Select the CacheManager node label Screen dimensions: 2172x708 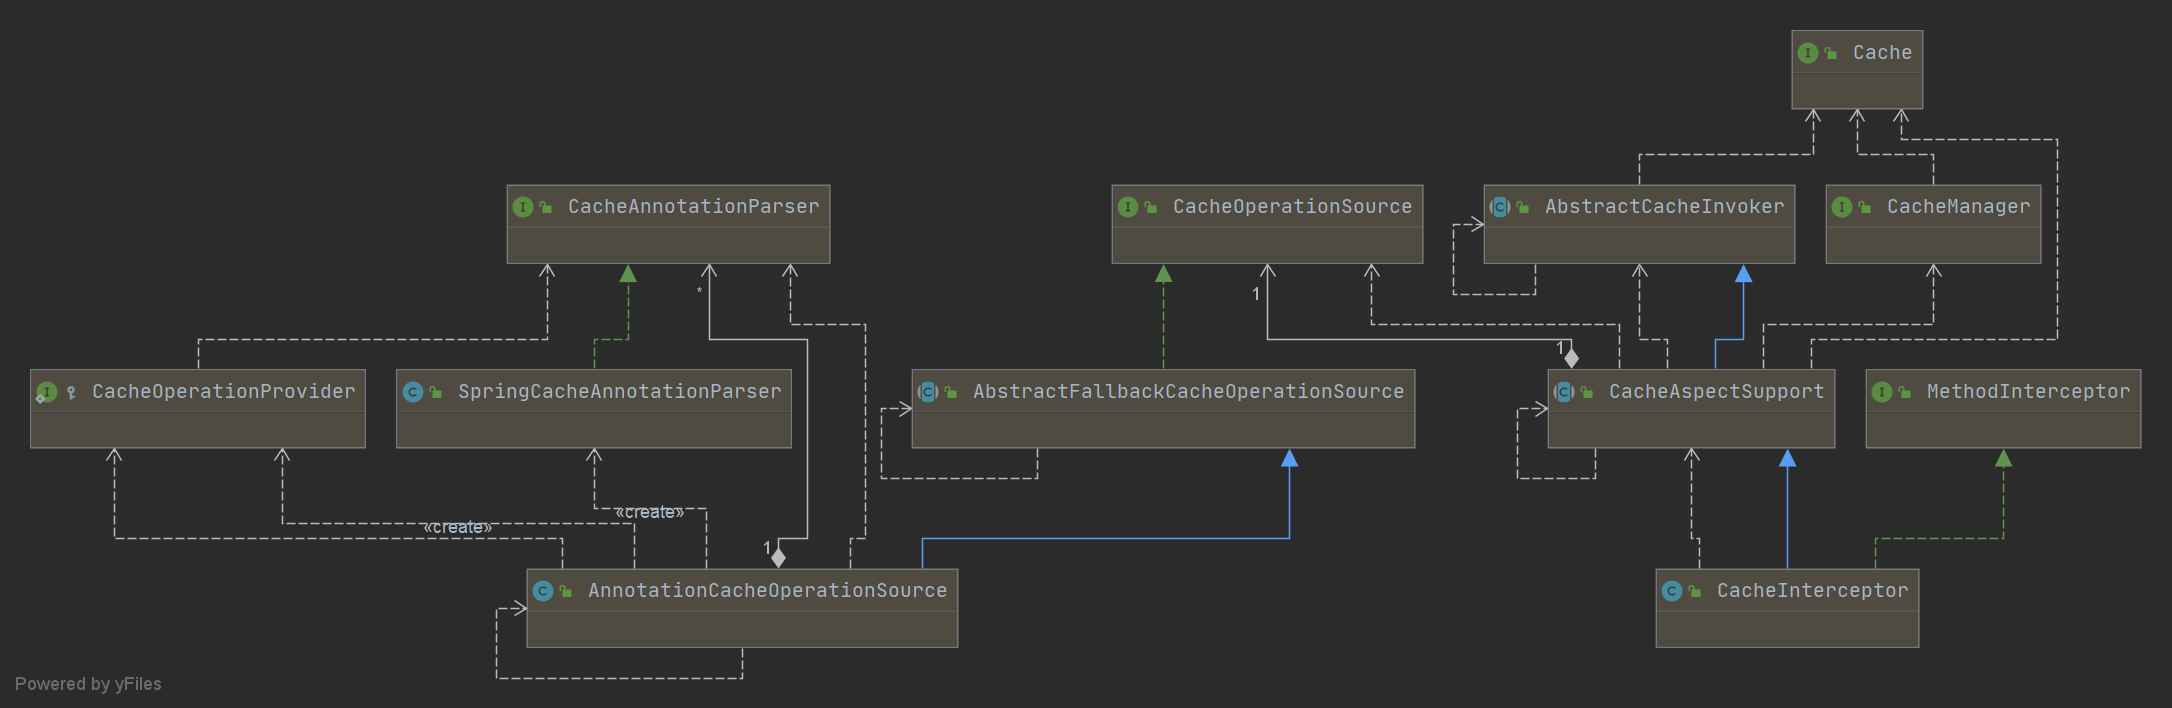(1958, 207)
